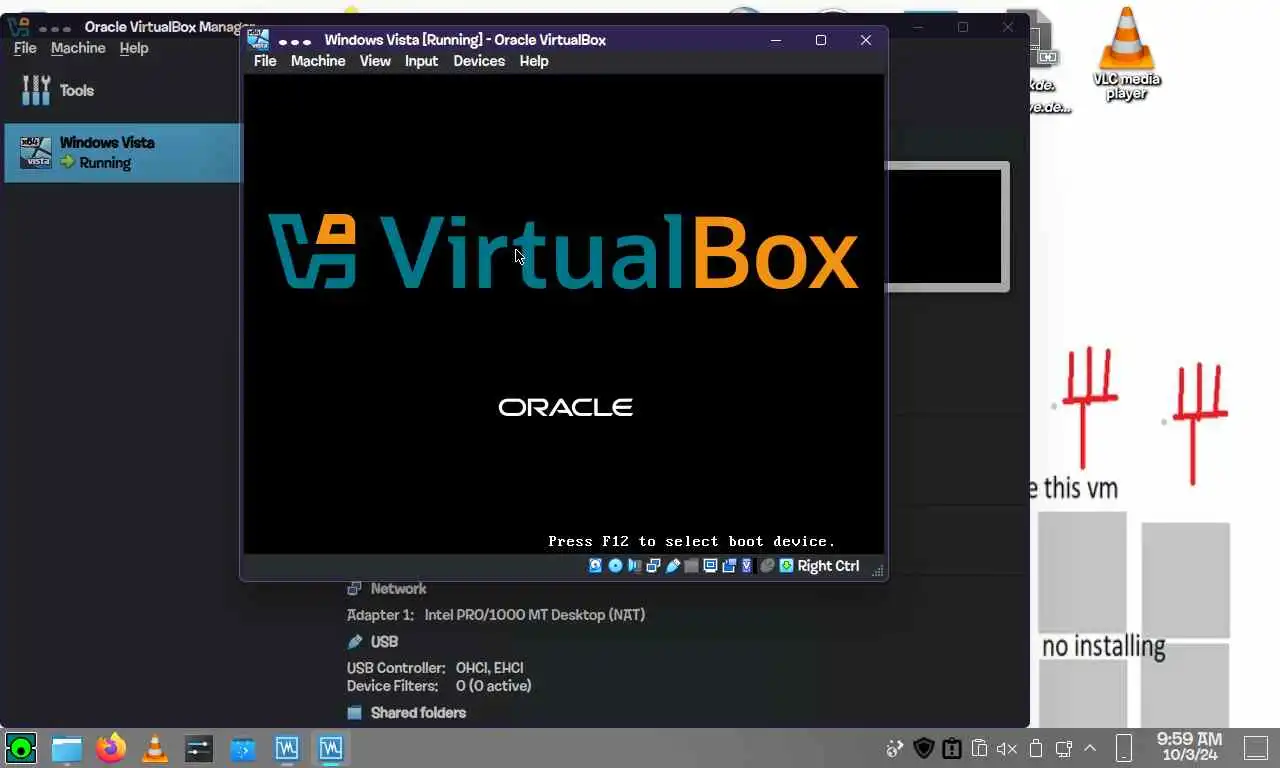Click the phone icon in system tray

[1123, 748]
